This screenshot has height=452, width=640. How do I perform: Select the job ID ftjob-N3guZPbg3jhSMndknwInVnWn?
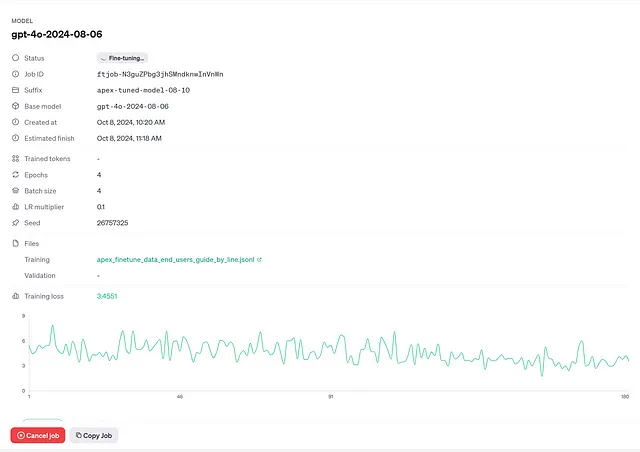[x=160, y=74]
